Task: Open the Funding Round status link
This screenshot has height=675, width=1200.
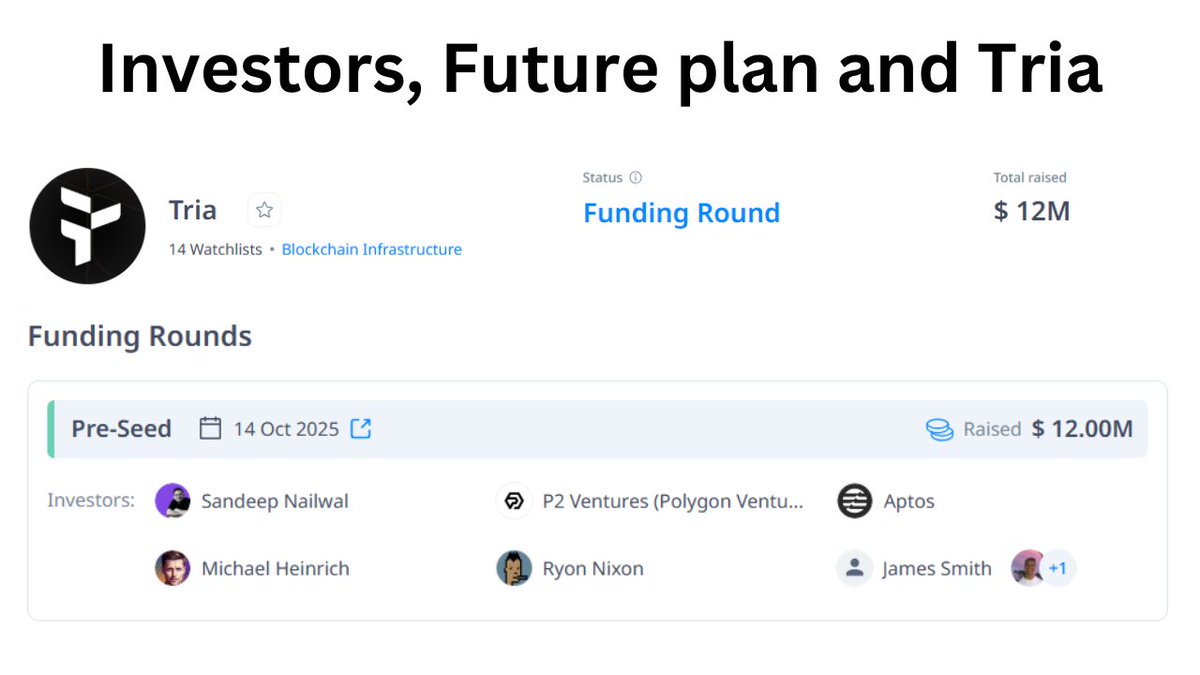Action: click(x=681, y=213)
